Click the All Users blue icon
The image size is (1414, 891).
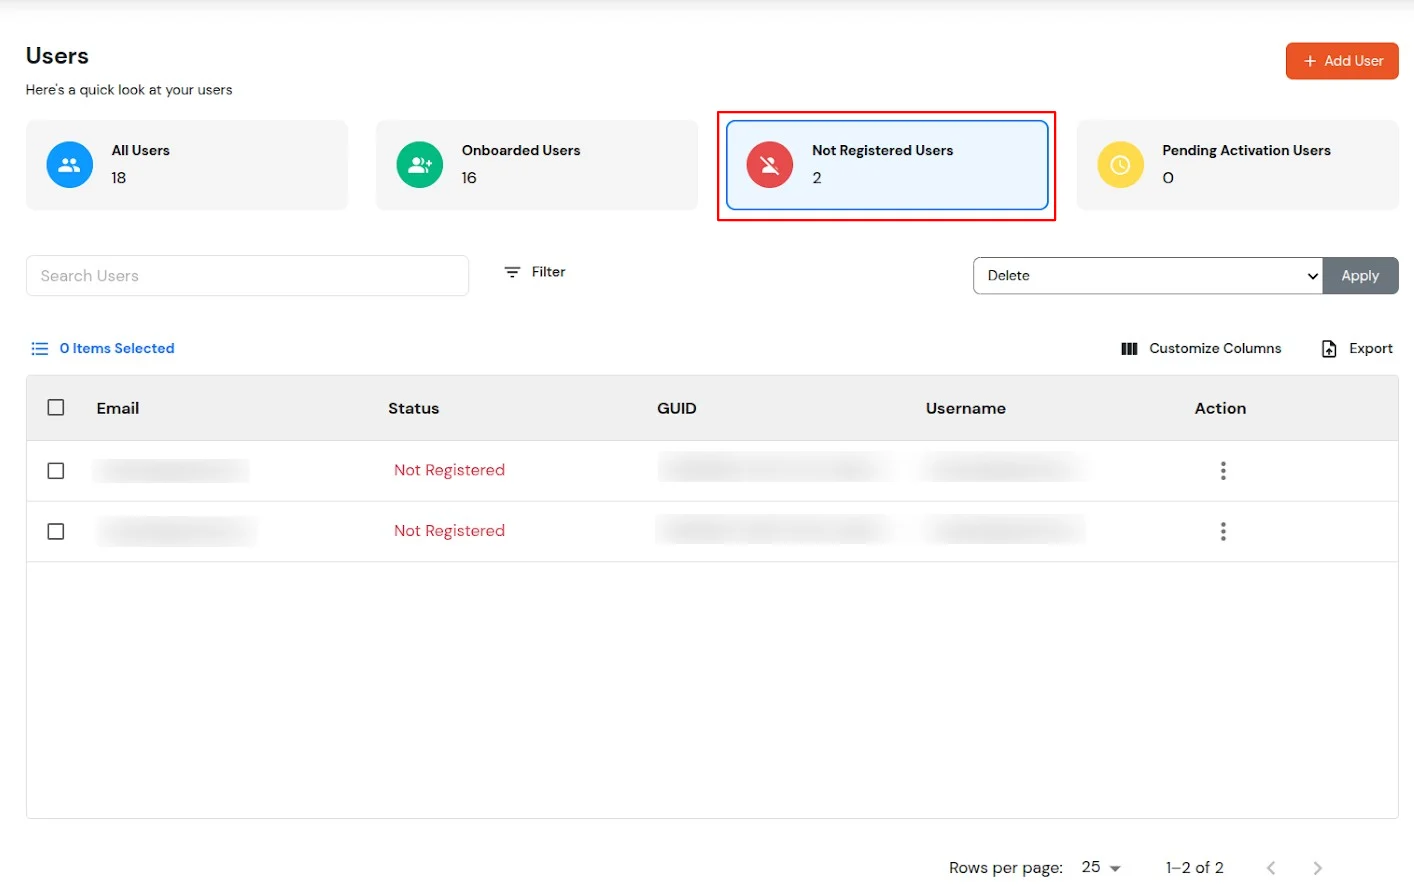(x=68, y=164)
